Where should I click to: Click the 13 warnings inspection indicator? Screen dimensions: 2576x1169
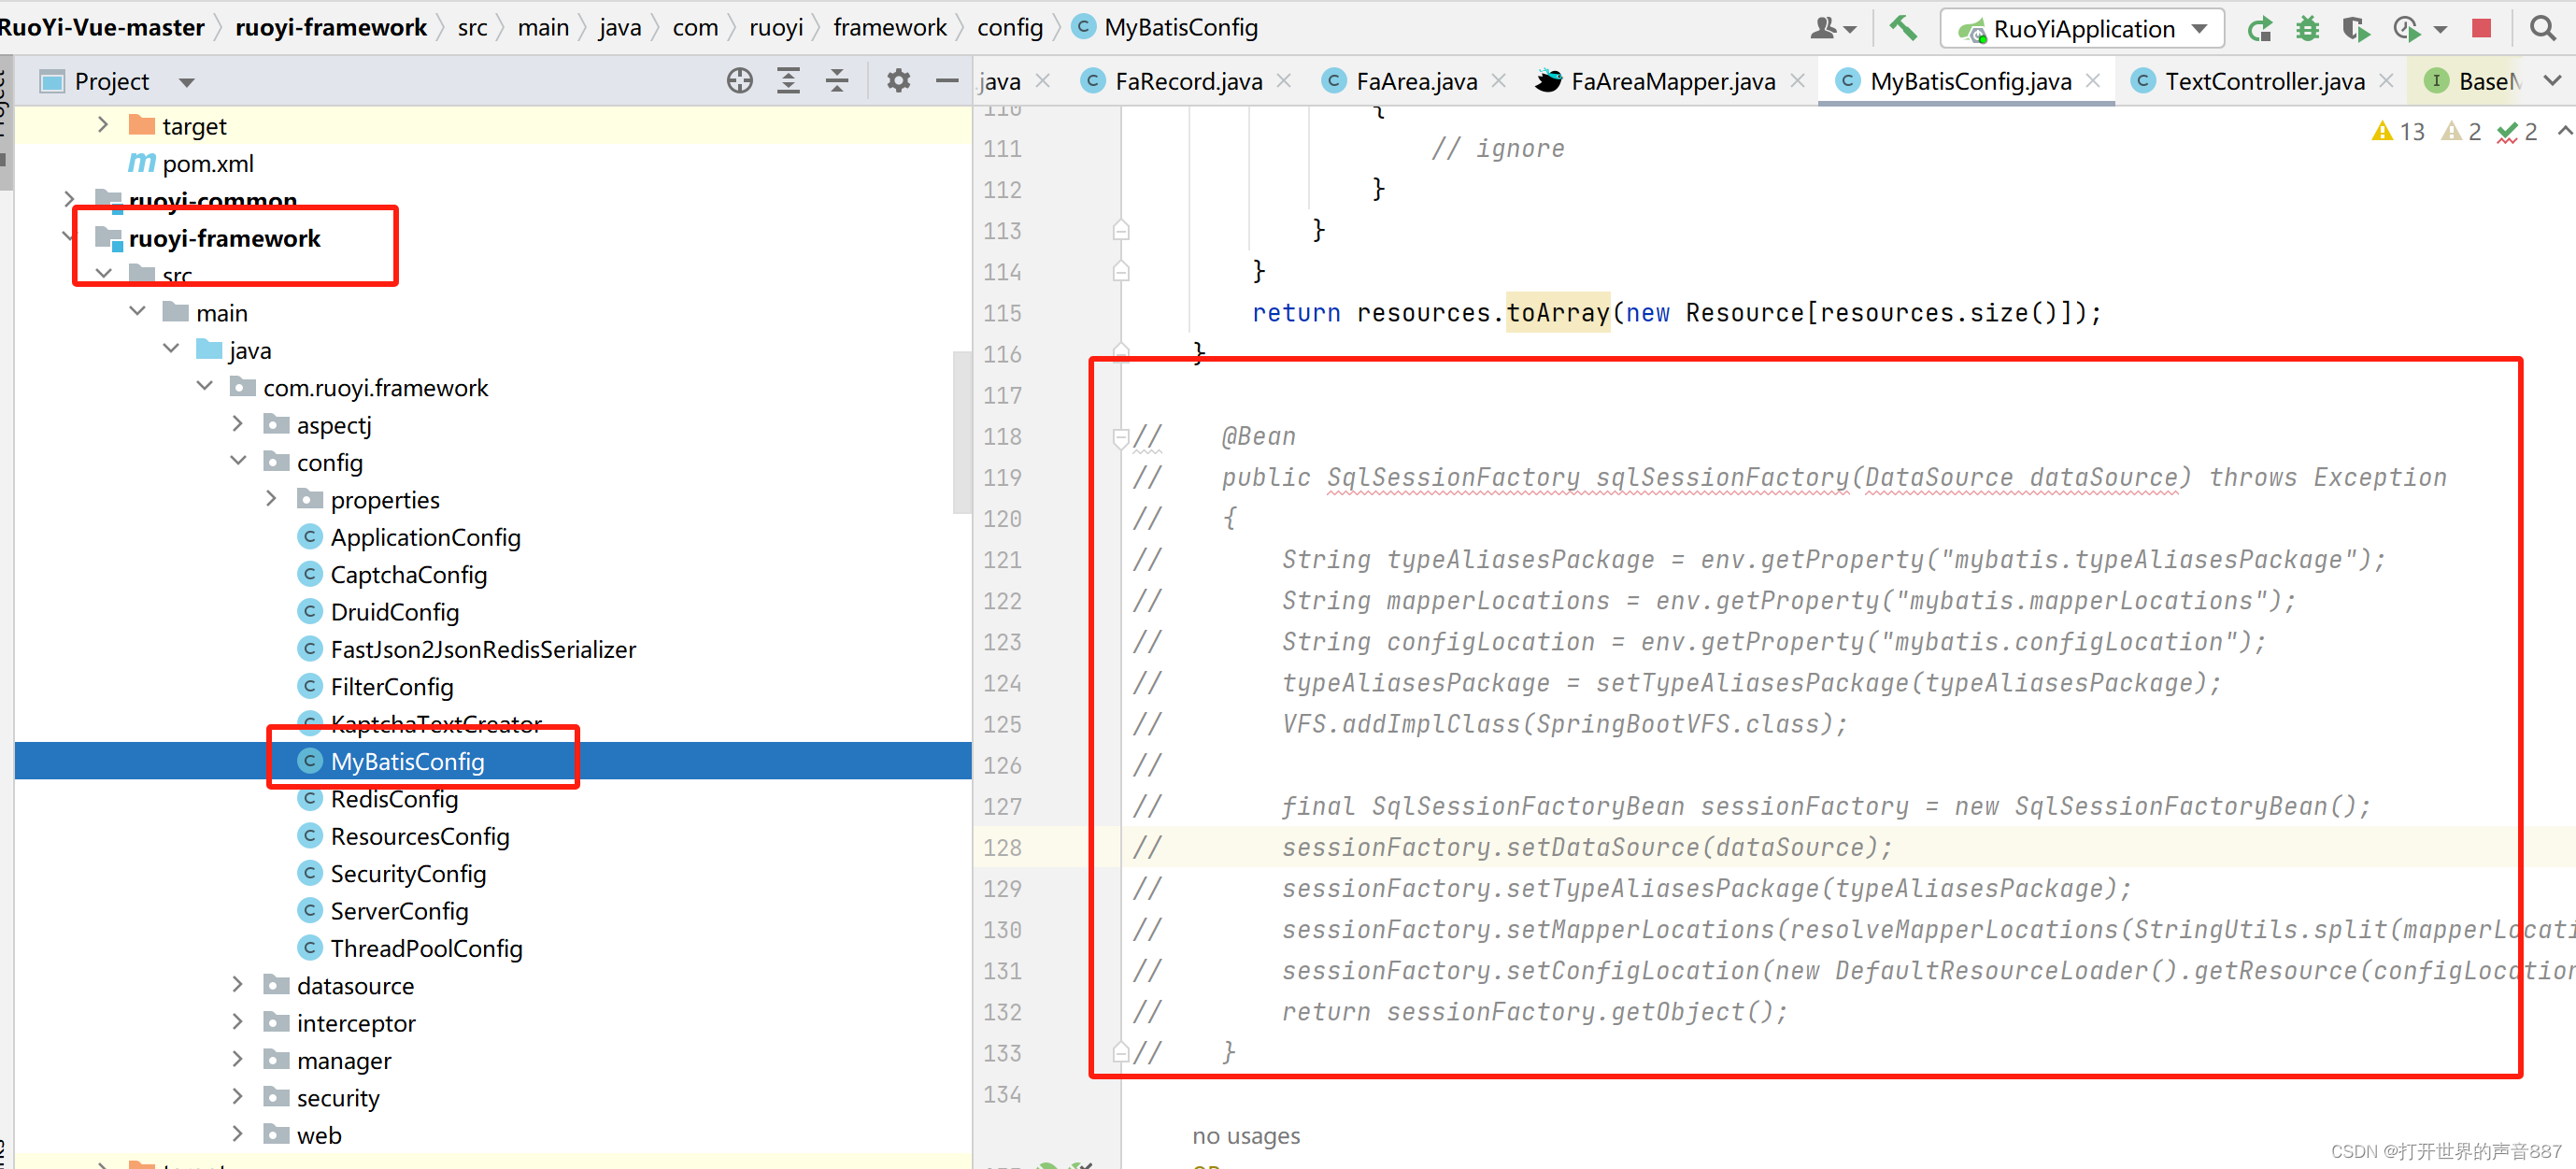[x=2398, y=131]
